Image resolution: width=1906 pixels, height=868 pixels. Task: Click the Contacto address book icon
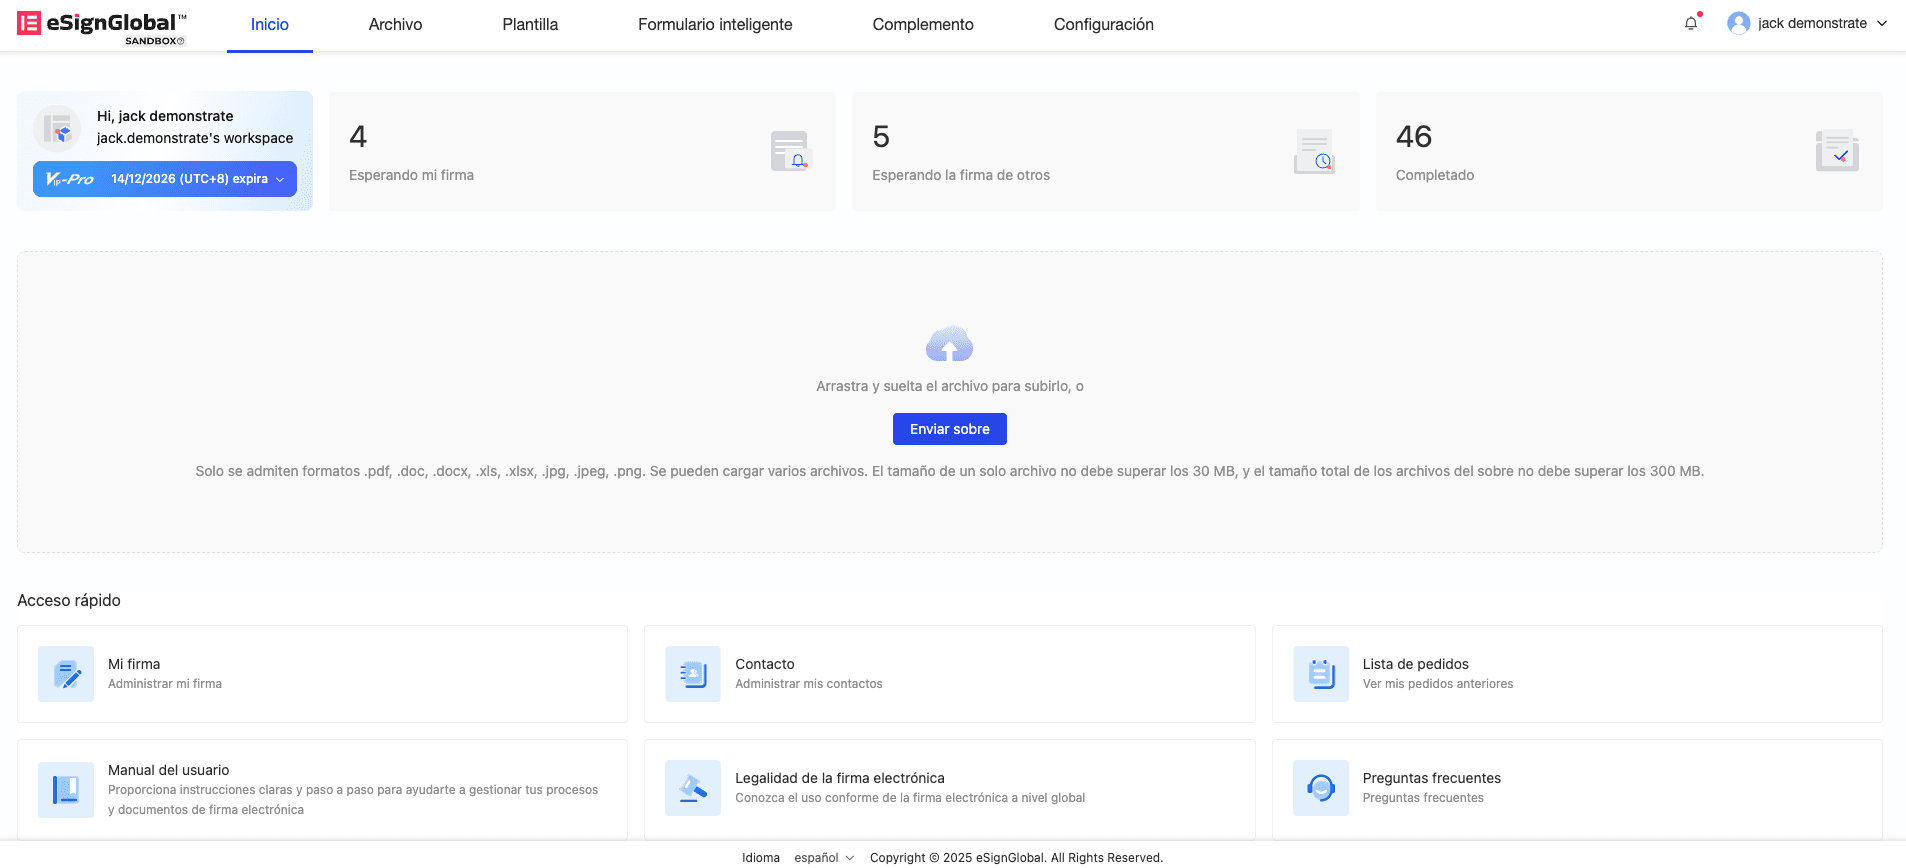(693, 674)
